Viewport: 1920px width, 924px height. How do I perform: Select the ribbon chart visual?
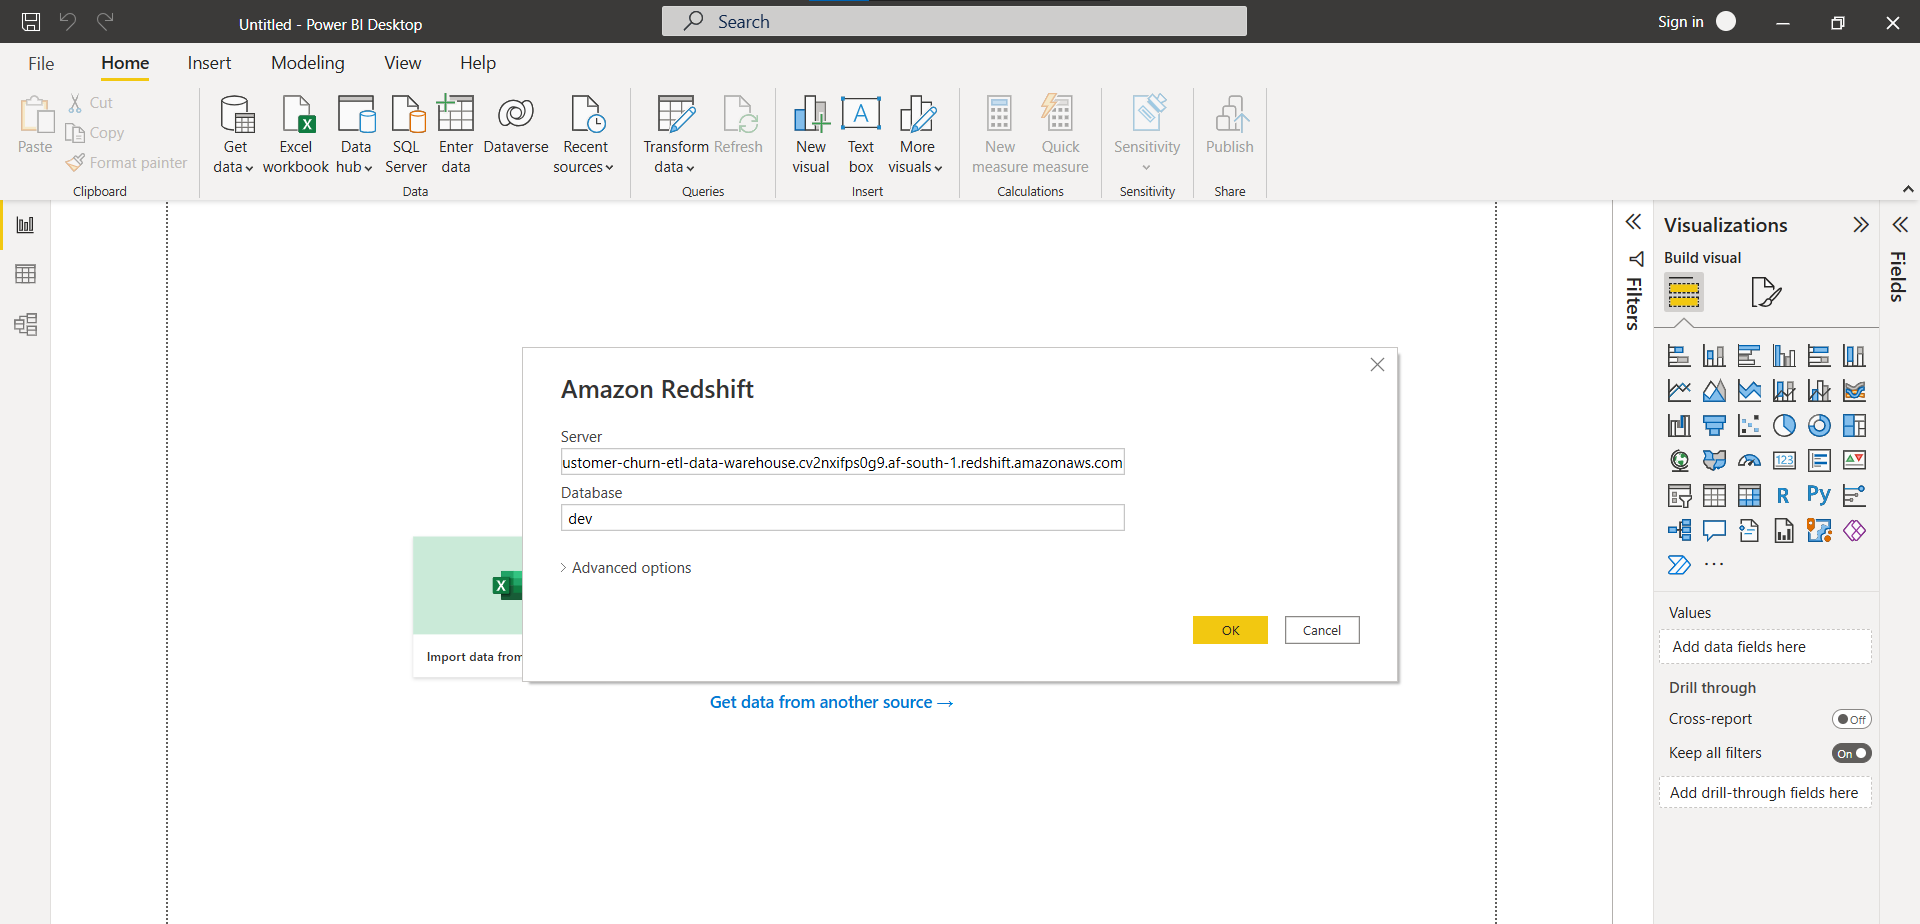click(x=1854, y=391)
